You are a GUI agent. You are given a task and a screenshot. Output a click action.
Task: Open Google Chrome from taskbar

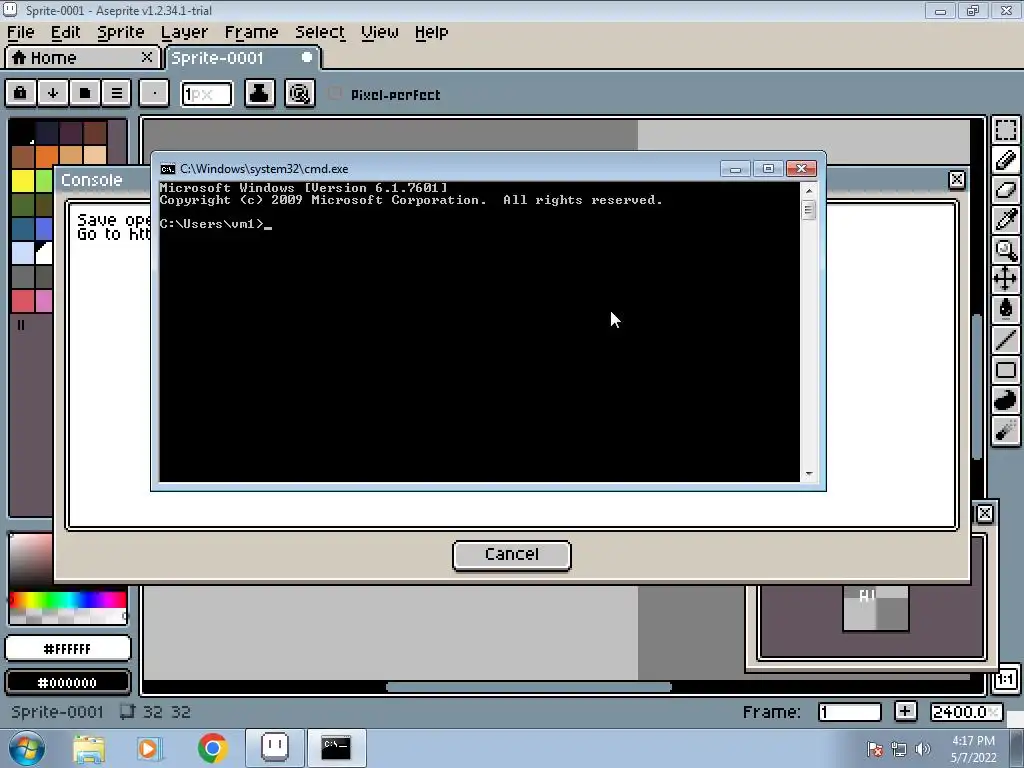212,748
